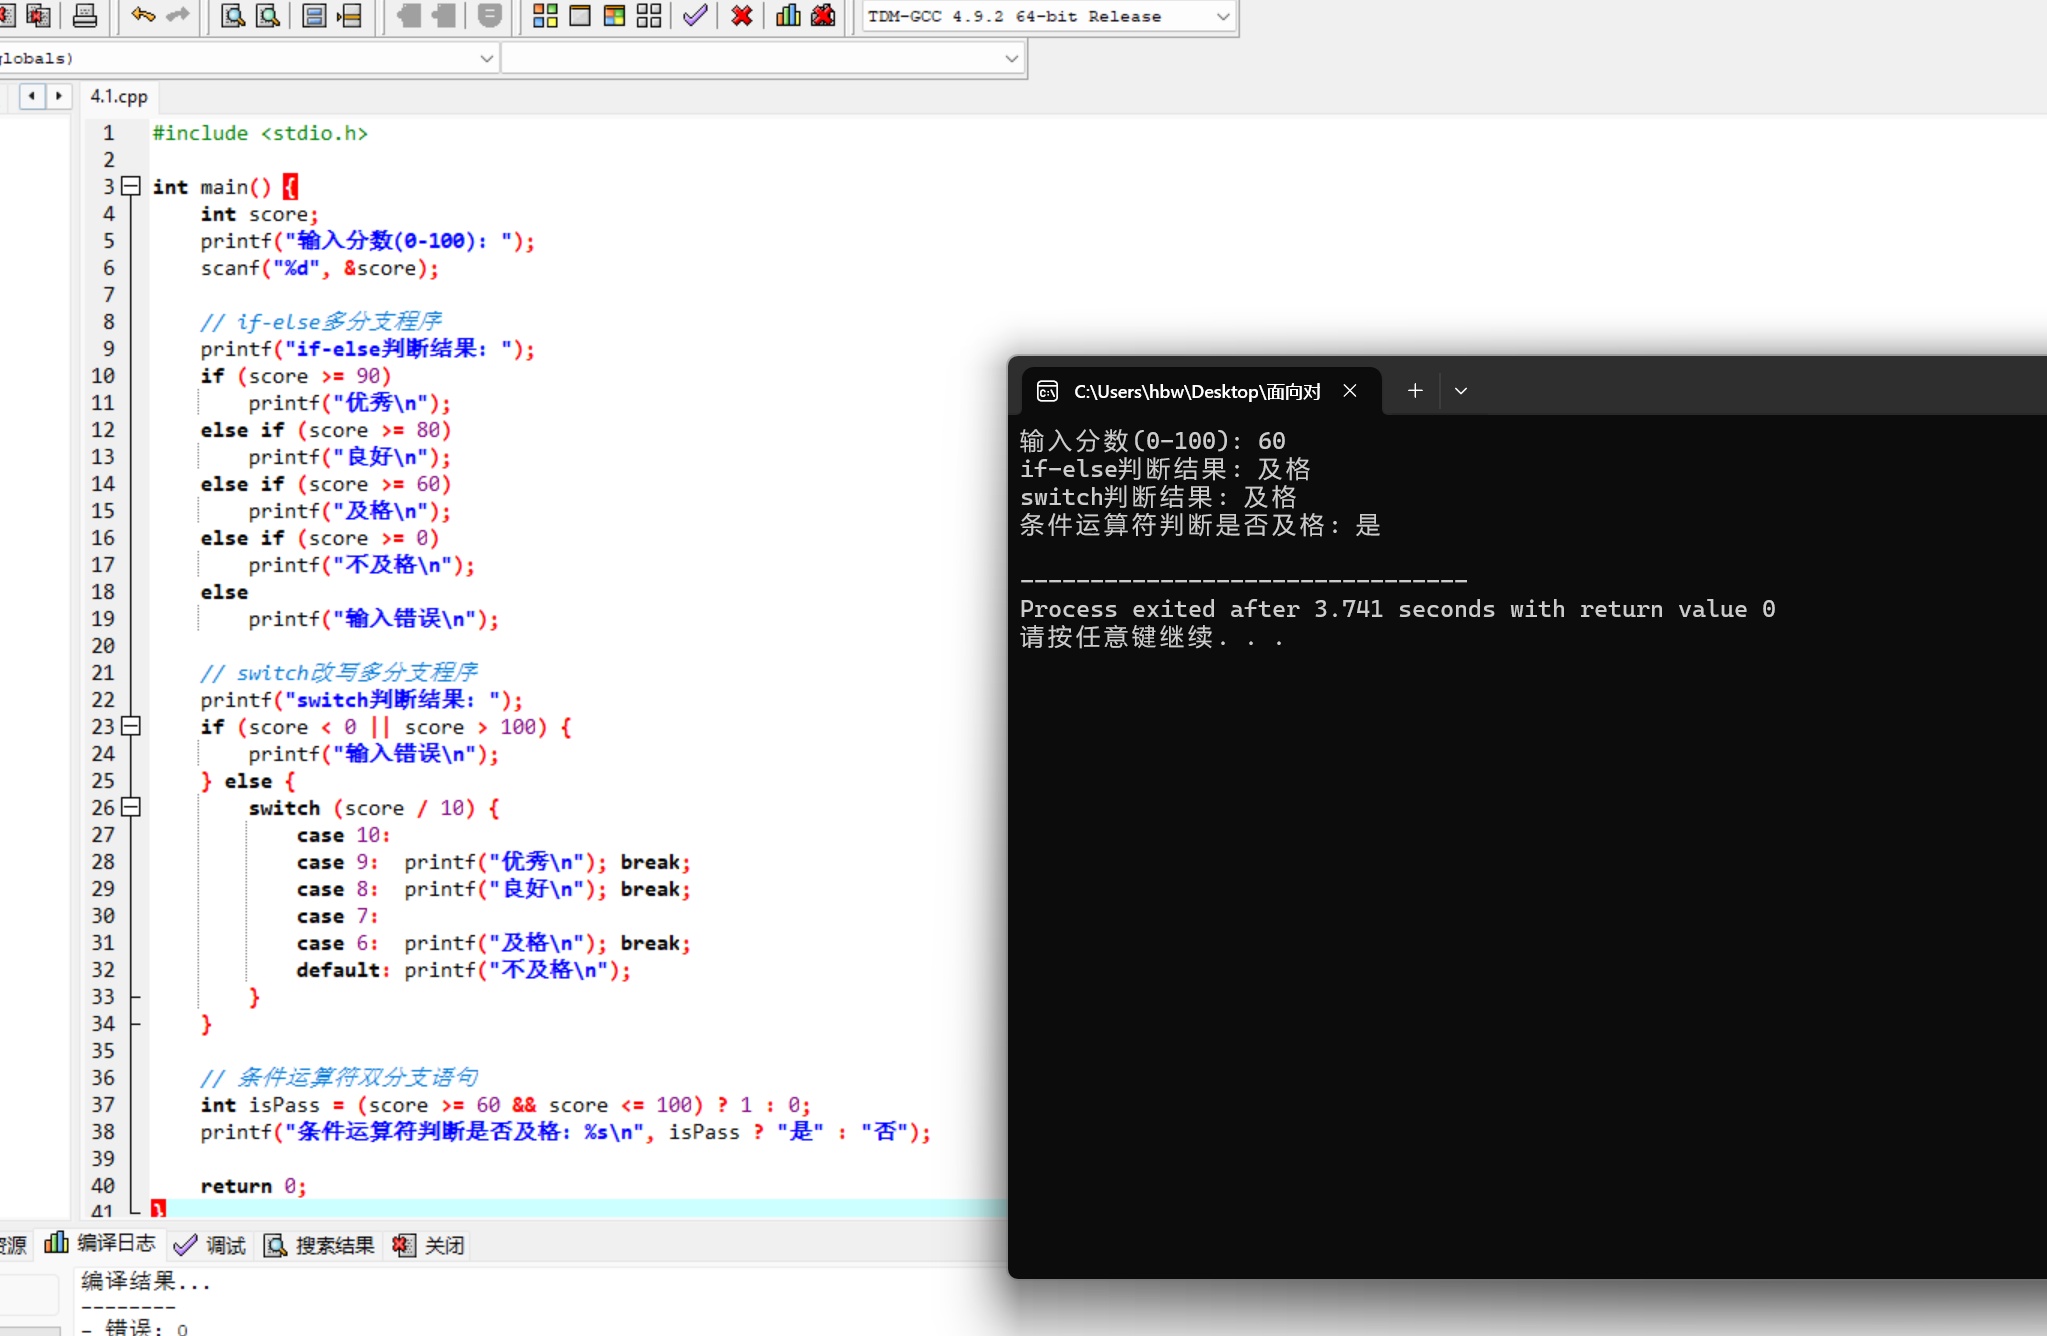Click the run window icon
Viewport: 2047px width, 1336px height.
click(x=580, y=15)
